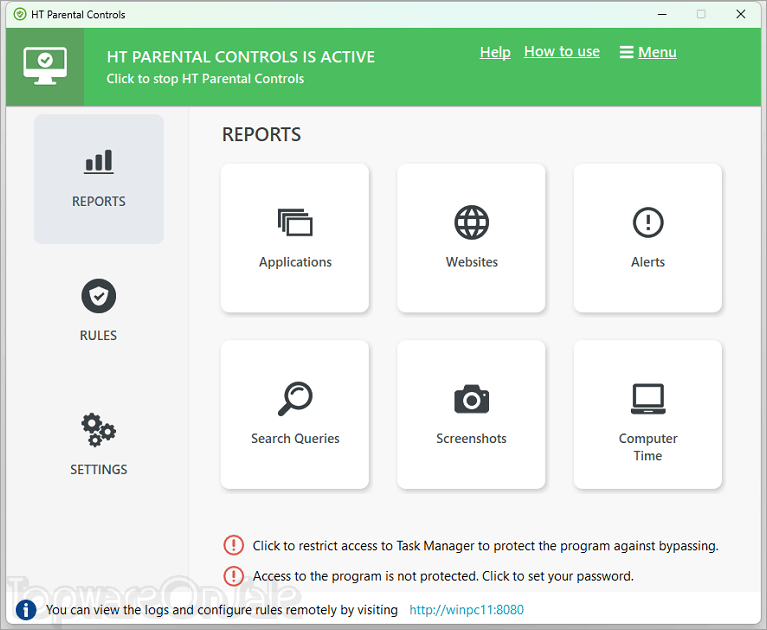Click the Computer Time laptop icon
The width and height of the screenshot is (767, 630).
click(648, 399)
